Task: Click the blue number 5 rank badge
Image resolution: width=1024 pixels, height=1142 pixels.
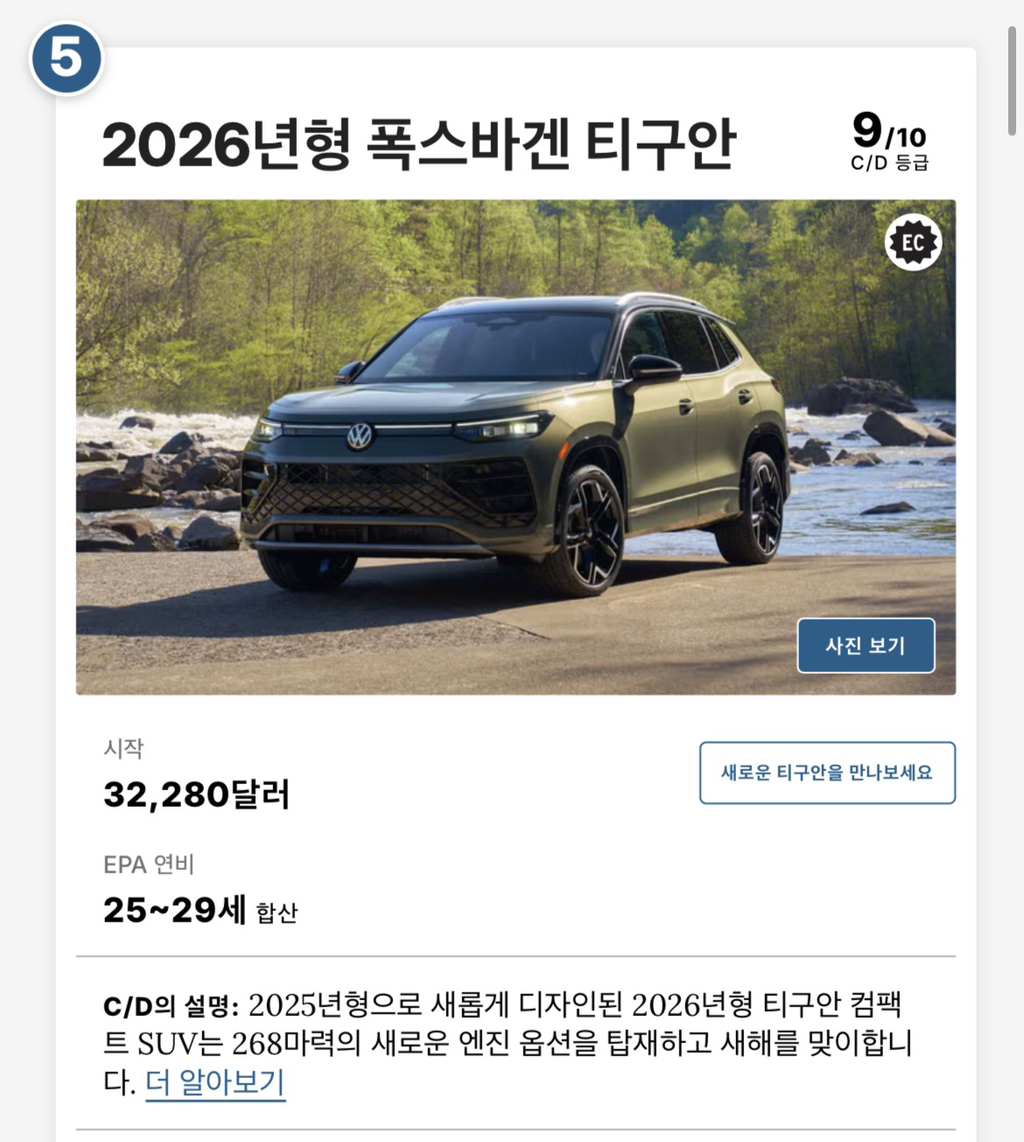Action: [x=66, y=58]
